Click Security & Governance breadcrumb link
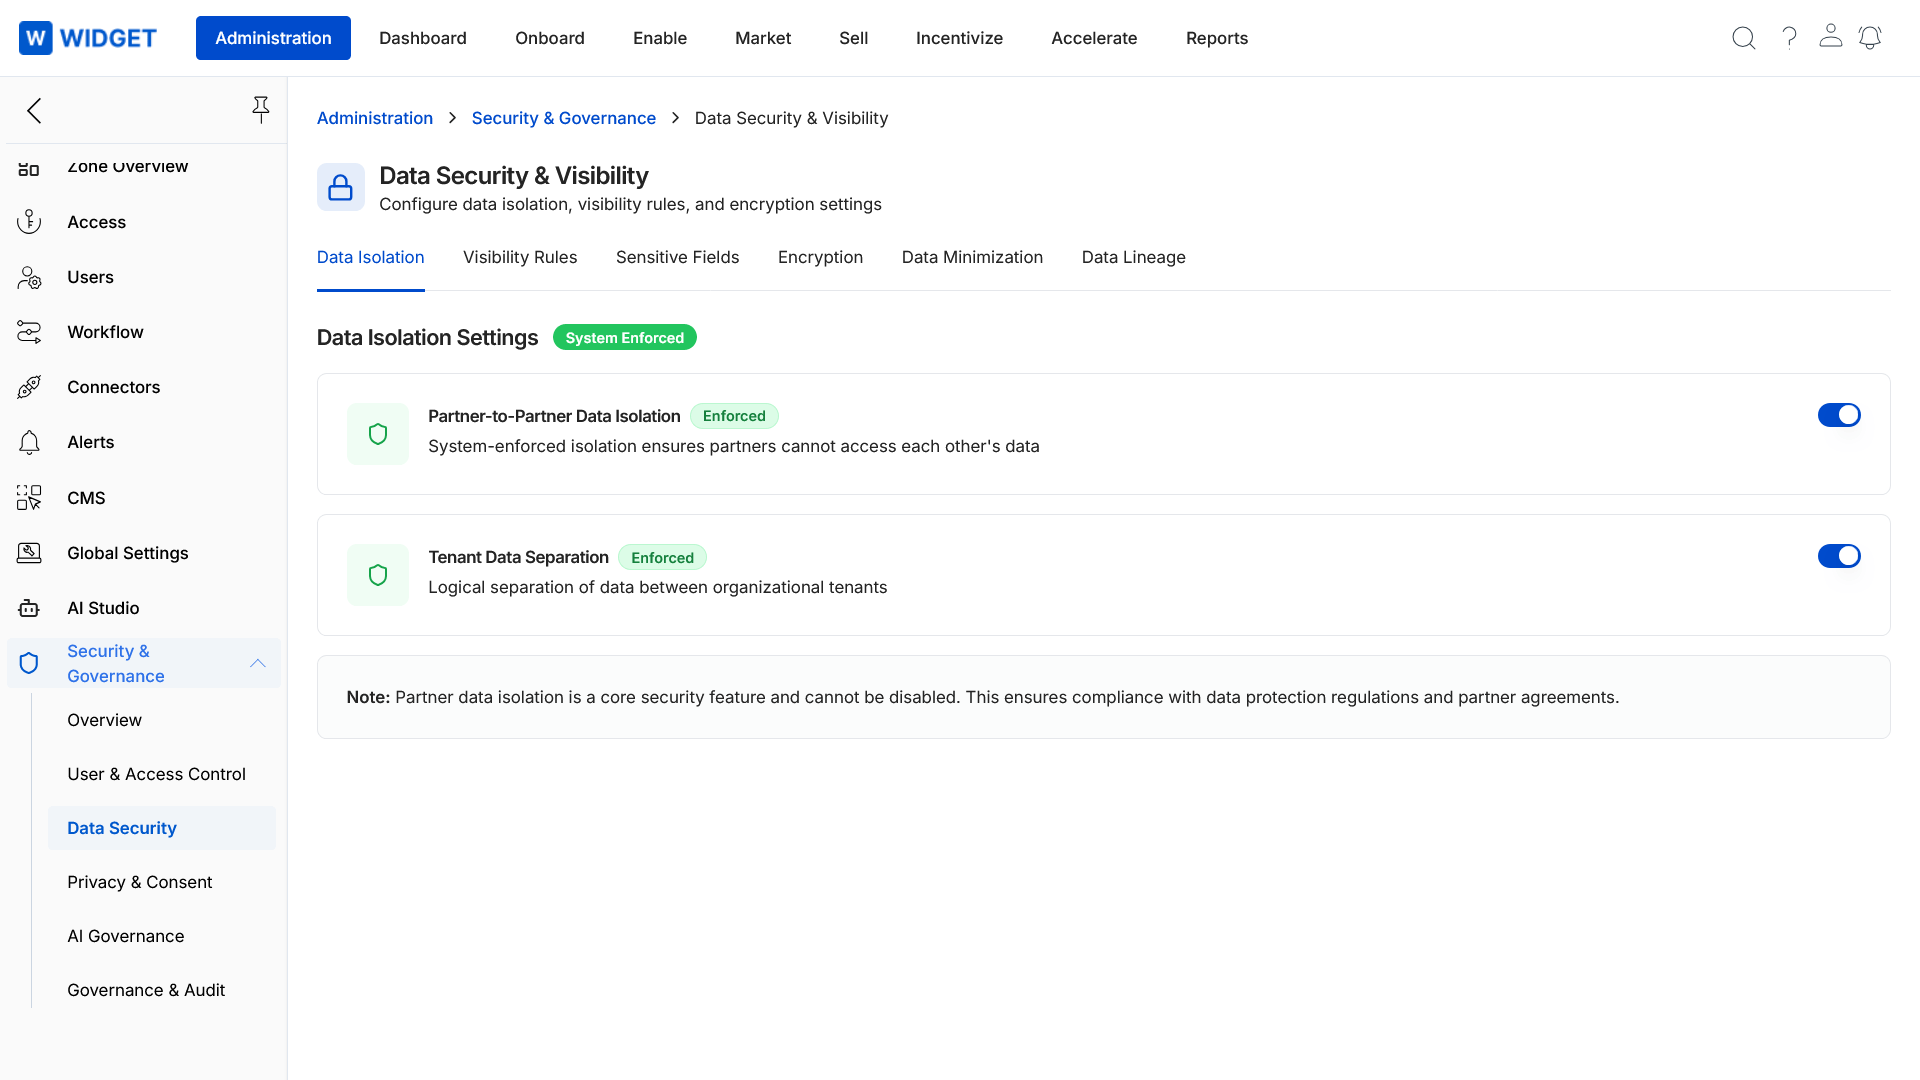This screenshot has width=1920, height=1080. tap(563, 118)
